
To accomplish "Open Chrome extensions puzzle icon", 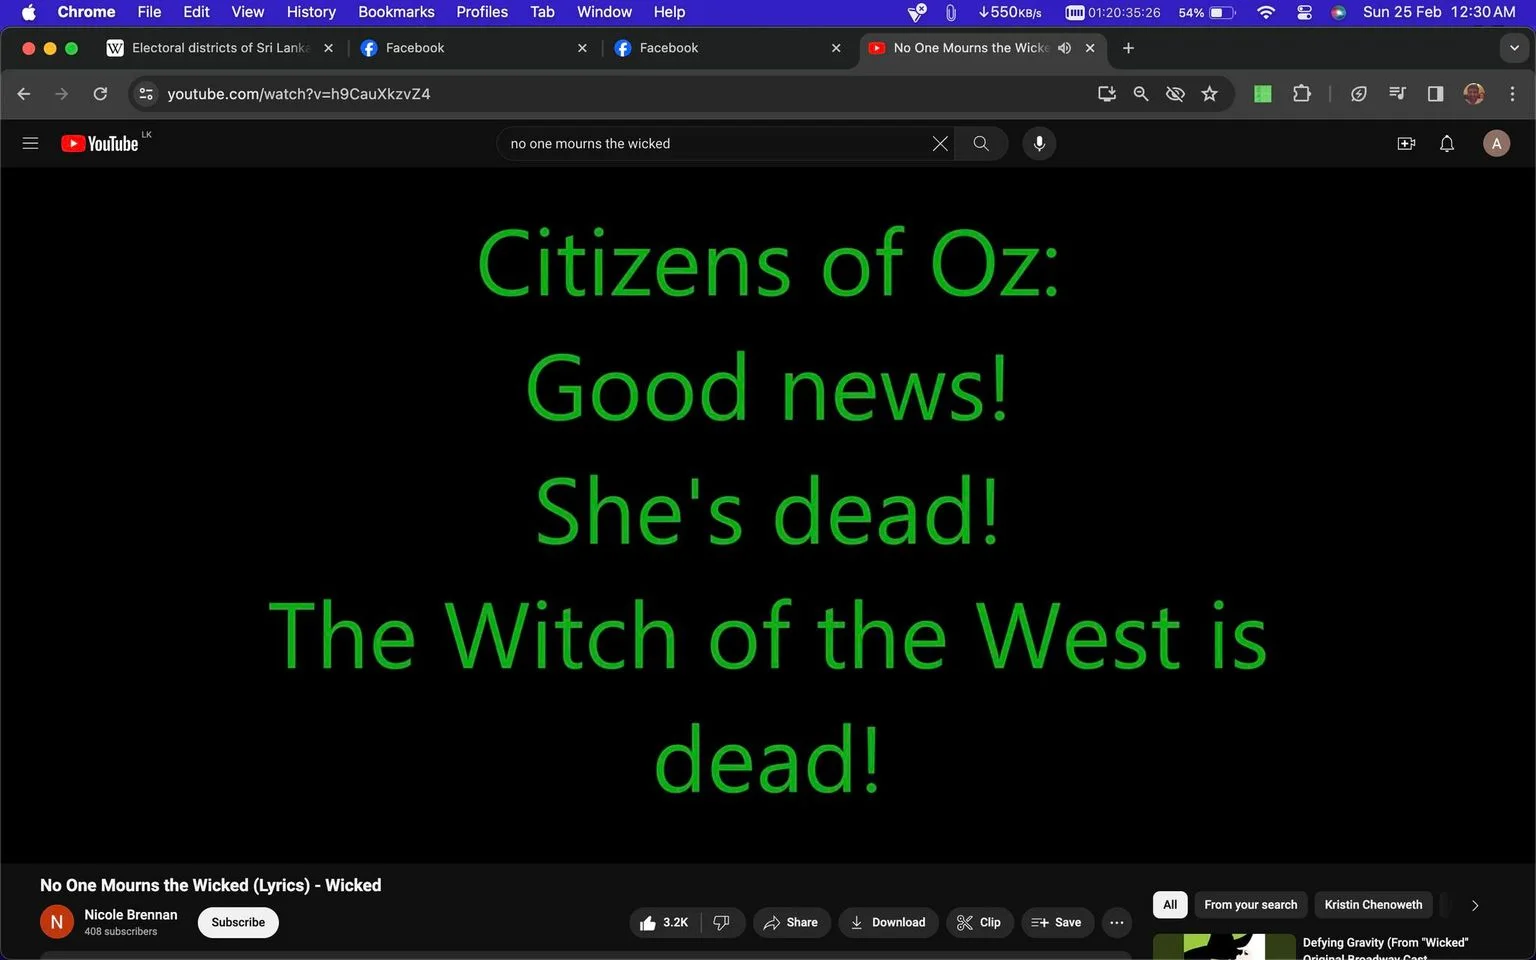I will [1301, 94].
